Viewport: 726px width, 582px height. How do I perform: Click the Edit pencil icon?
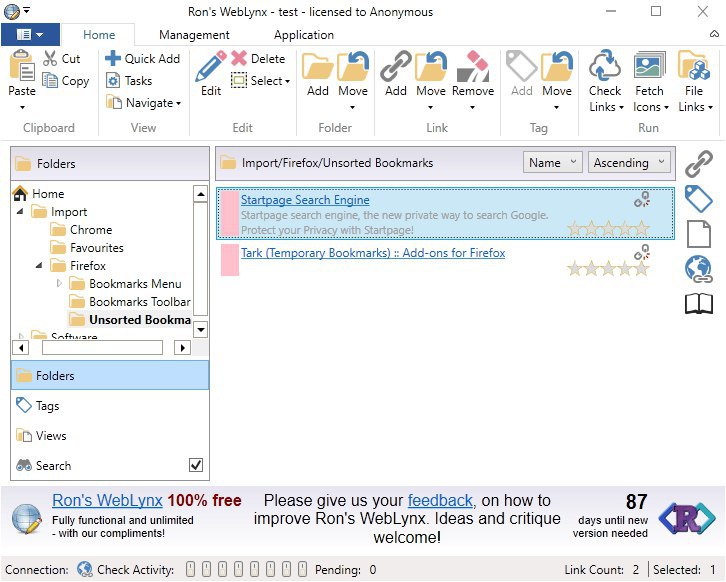(x=211, y=66)
